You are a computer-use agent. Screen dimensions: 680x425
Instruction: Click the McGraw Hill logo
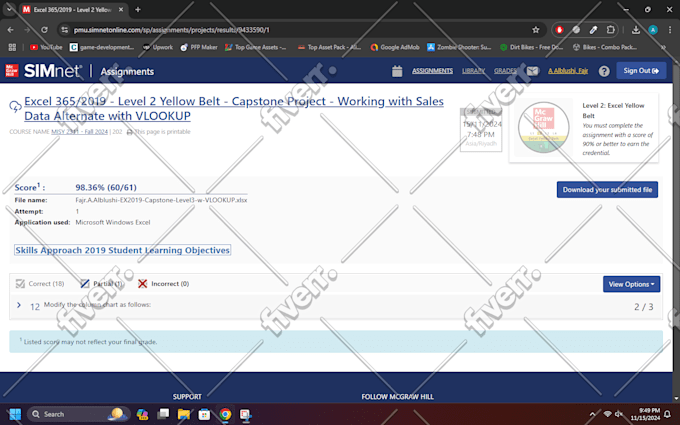click(12, 71)
